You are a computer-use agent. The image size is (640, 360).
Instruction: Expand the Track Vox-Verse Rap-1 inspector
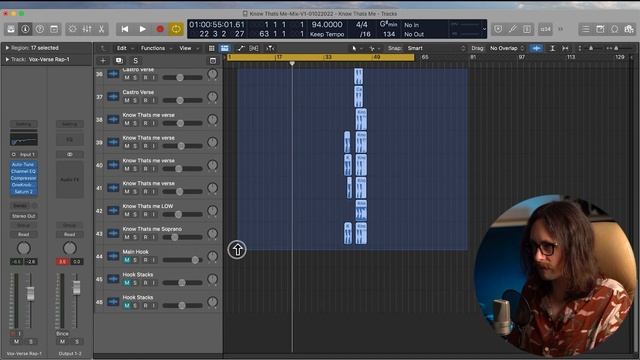click(x=7, y=59)
